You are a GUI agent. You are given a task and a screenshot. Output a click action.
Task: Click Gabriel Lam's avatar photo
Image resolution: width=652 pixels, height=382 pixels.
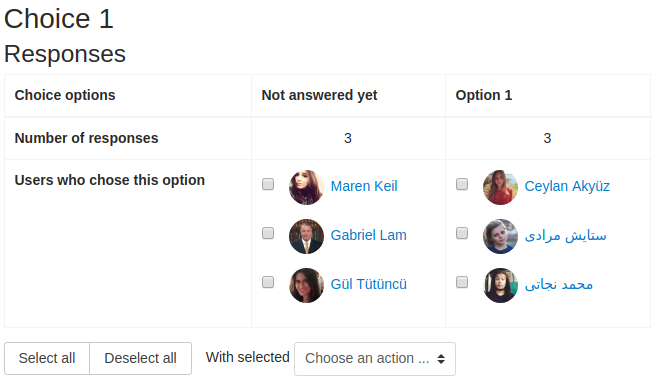306,236
